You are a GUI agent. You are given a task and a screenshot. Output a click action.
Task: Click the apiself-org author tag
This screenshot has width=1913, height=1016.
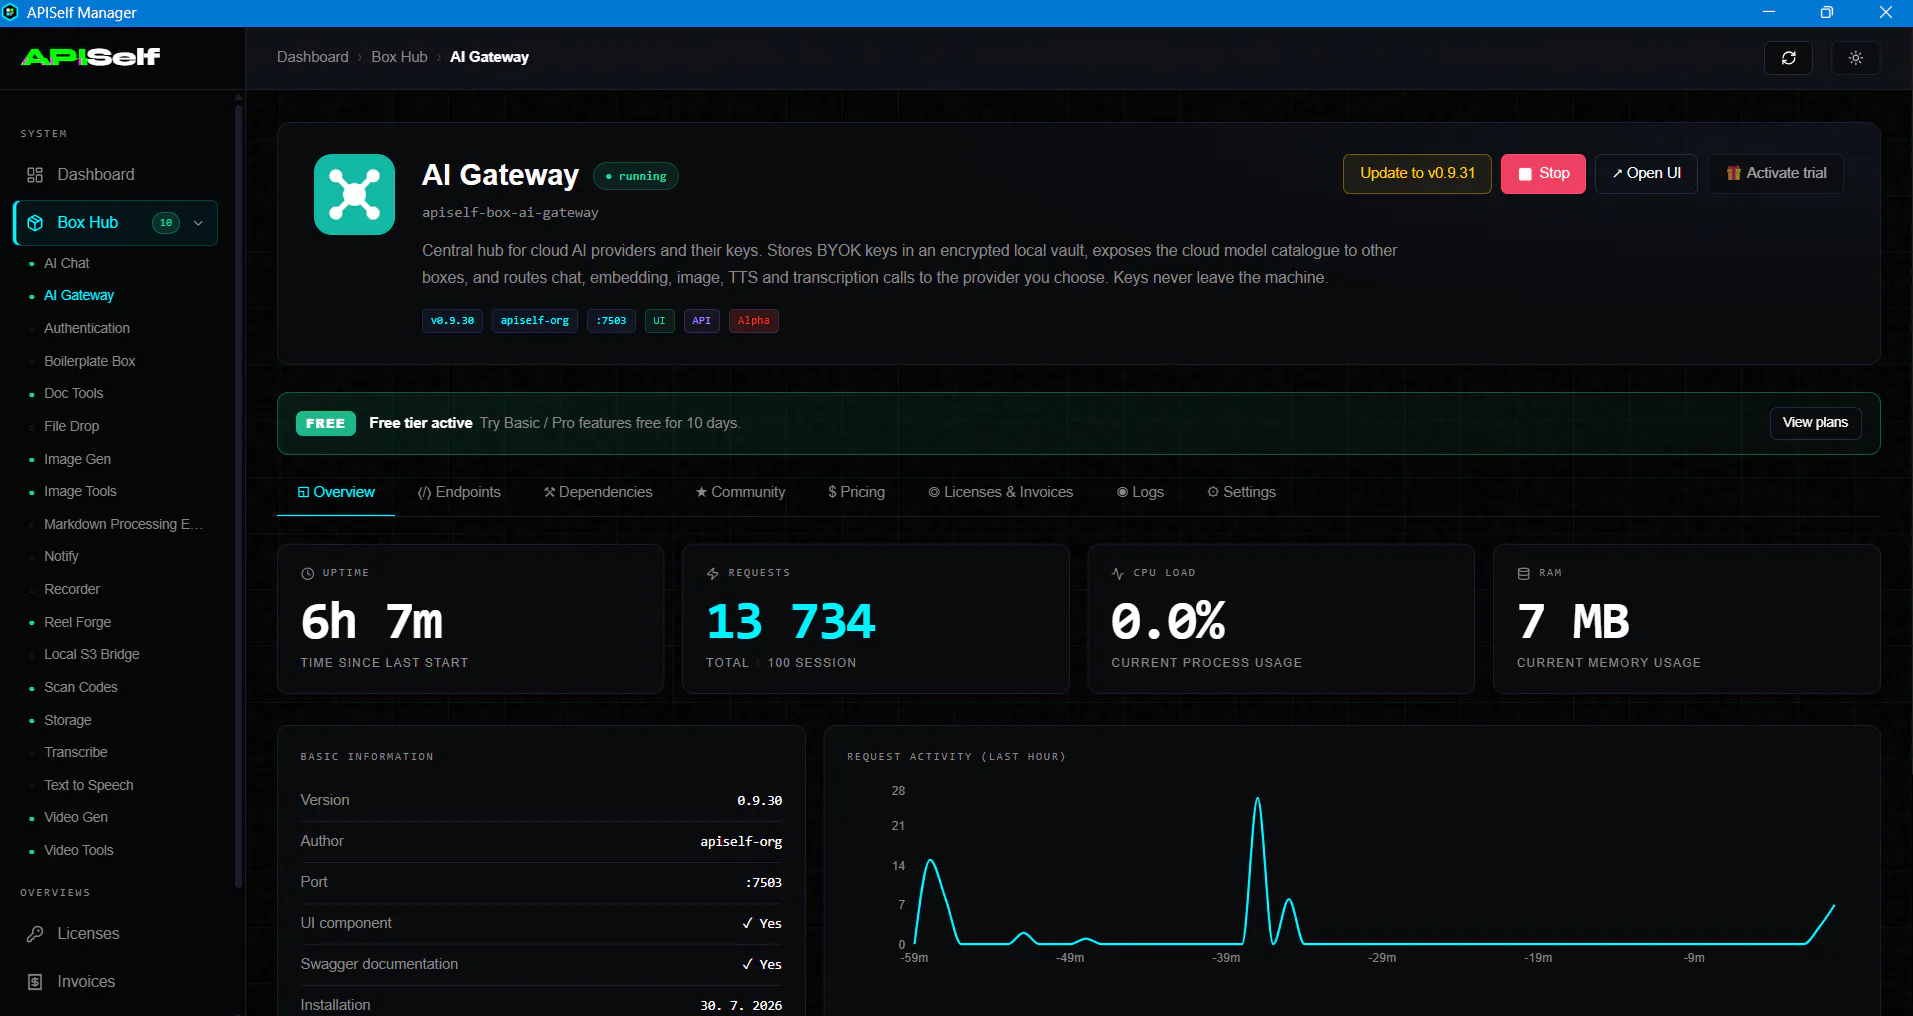(535, 321)
